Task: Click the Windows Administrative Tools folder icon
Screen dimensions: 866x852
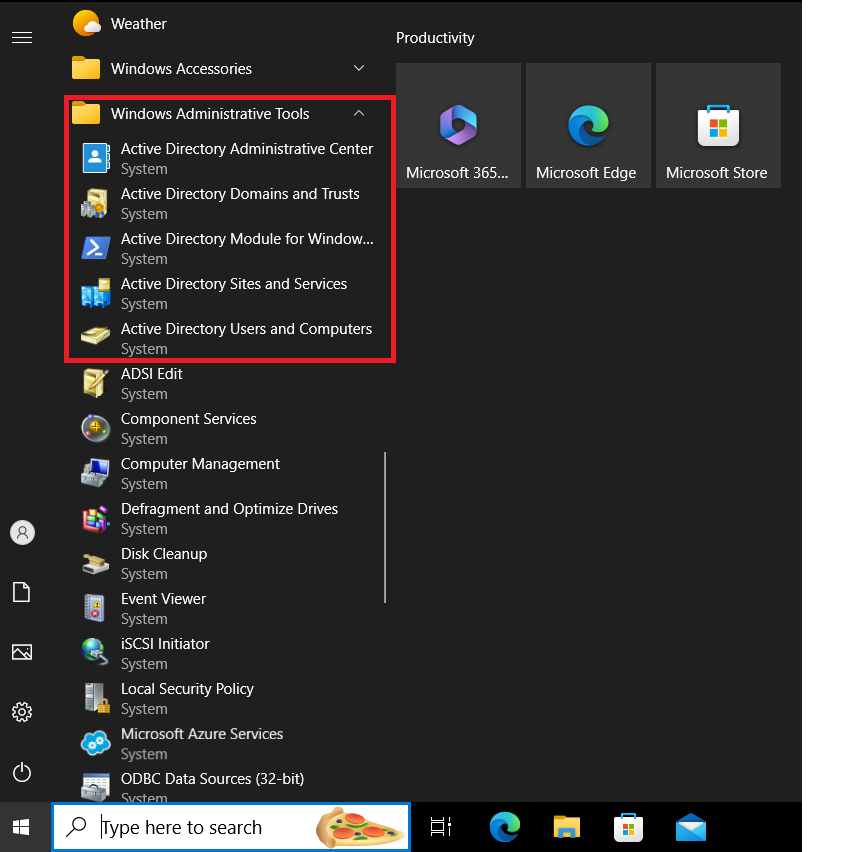Action: [86, 114]
